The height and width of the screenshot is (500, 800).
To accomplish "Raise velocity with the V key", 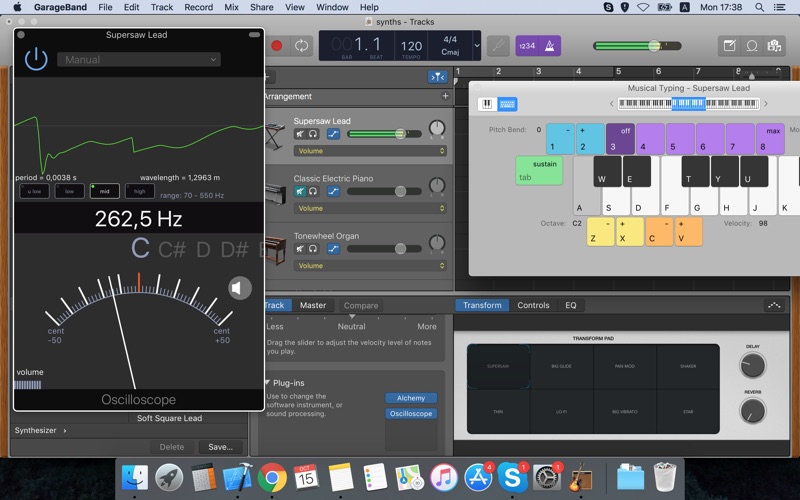I will point(688,232).
